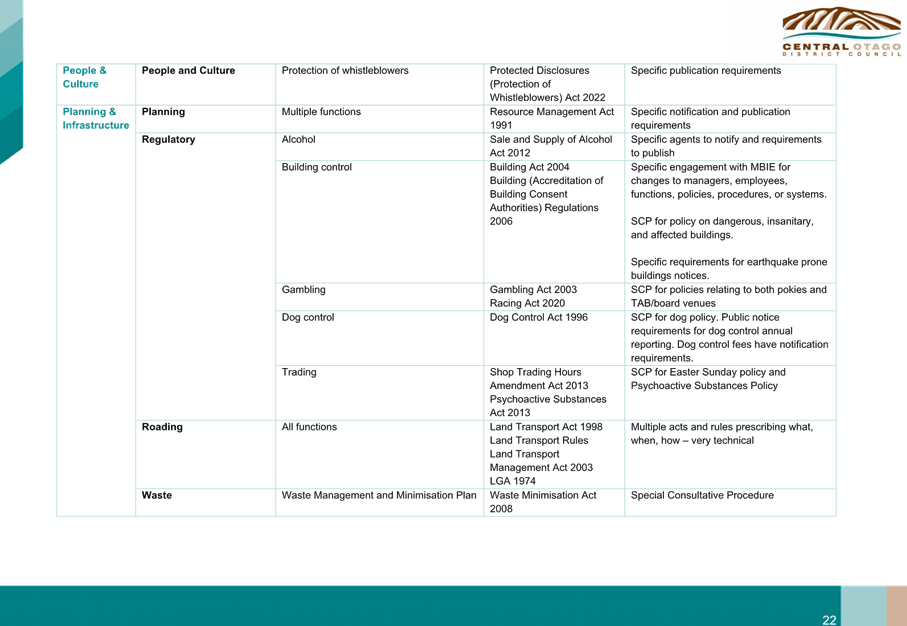
Task: Select 'Dog Control Act 1996' cell
Action: coord(554,338)
